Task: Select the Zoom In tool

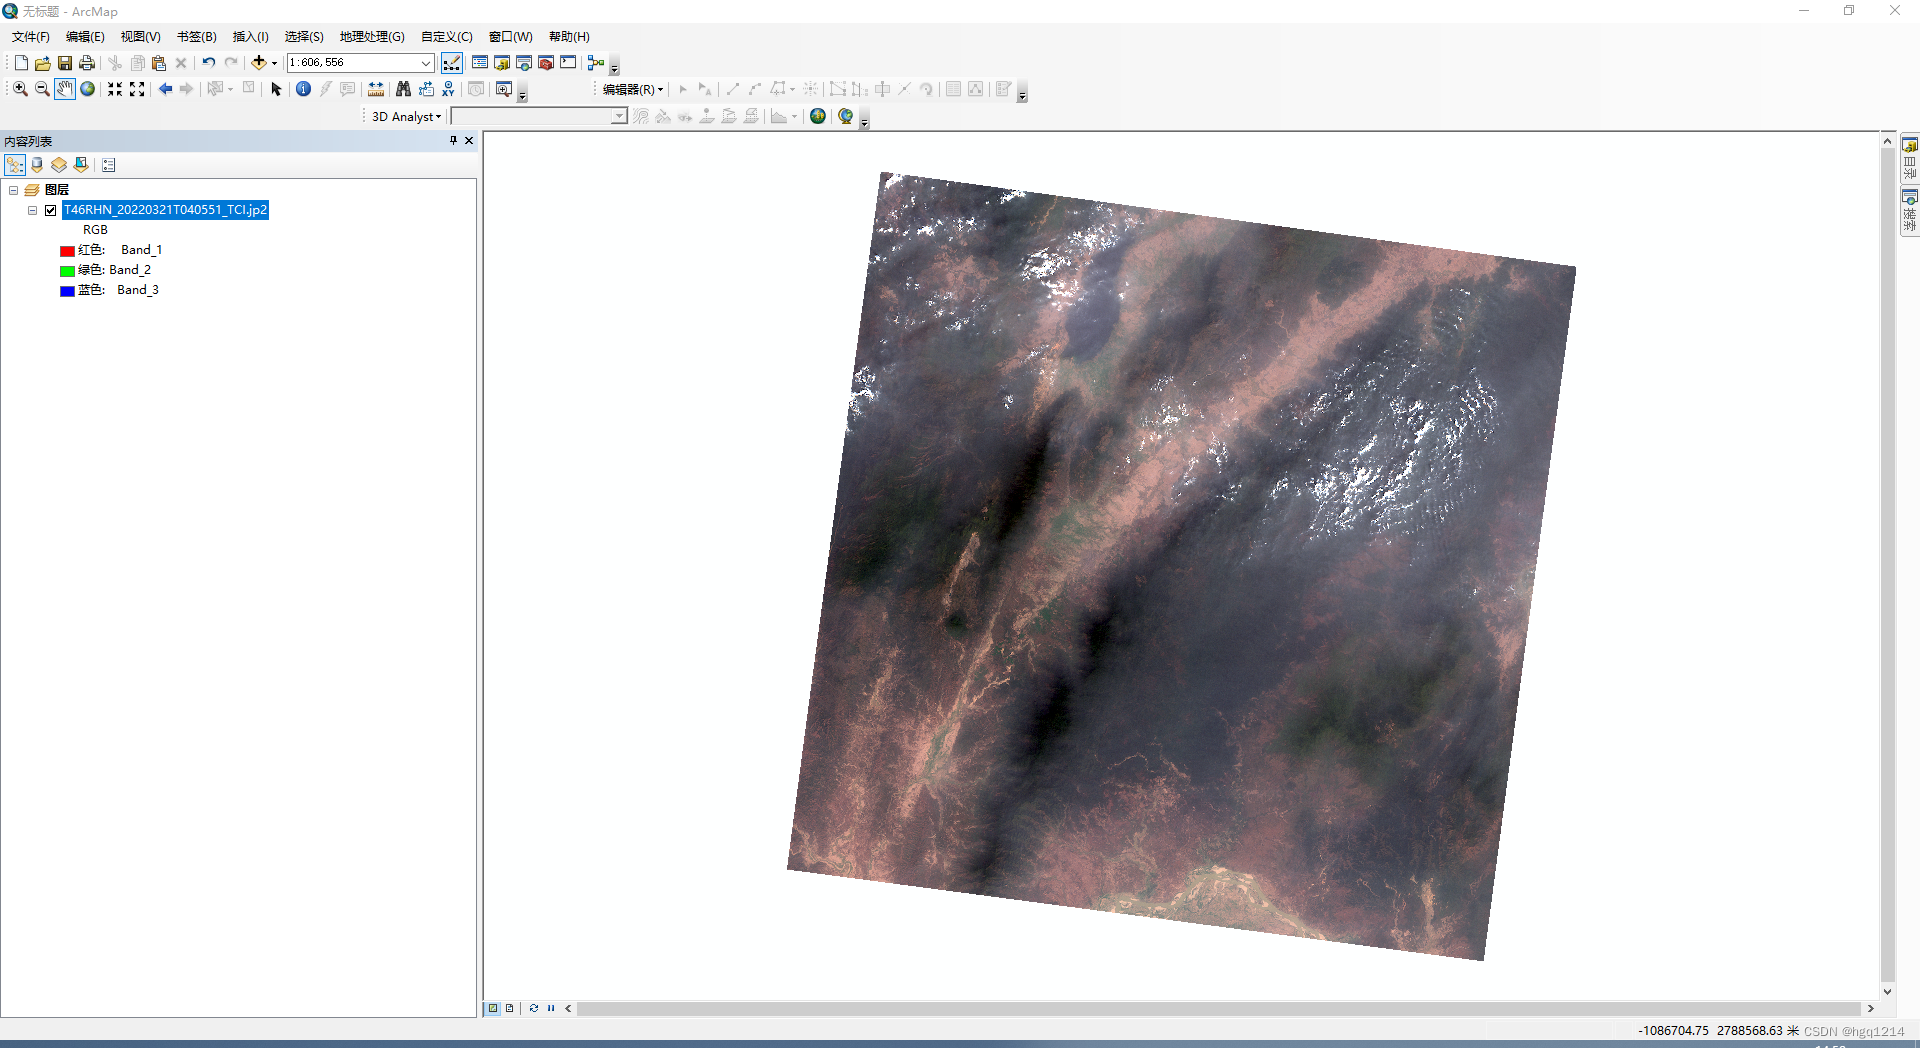Action: click(x=20, y=89)
